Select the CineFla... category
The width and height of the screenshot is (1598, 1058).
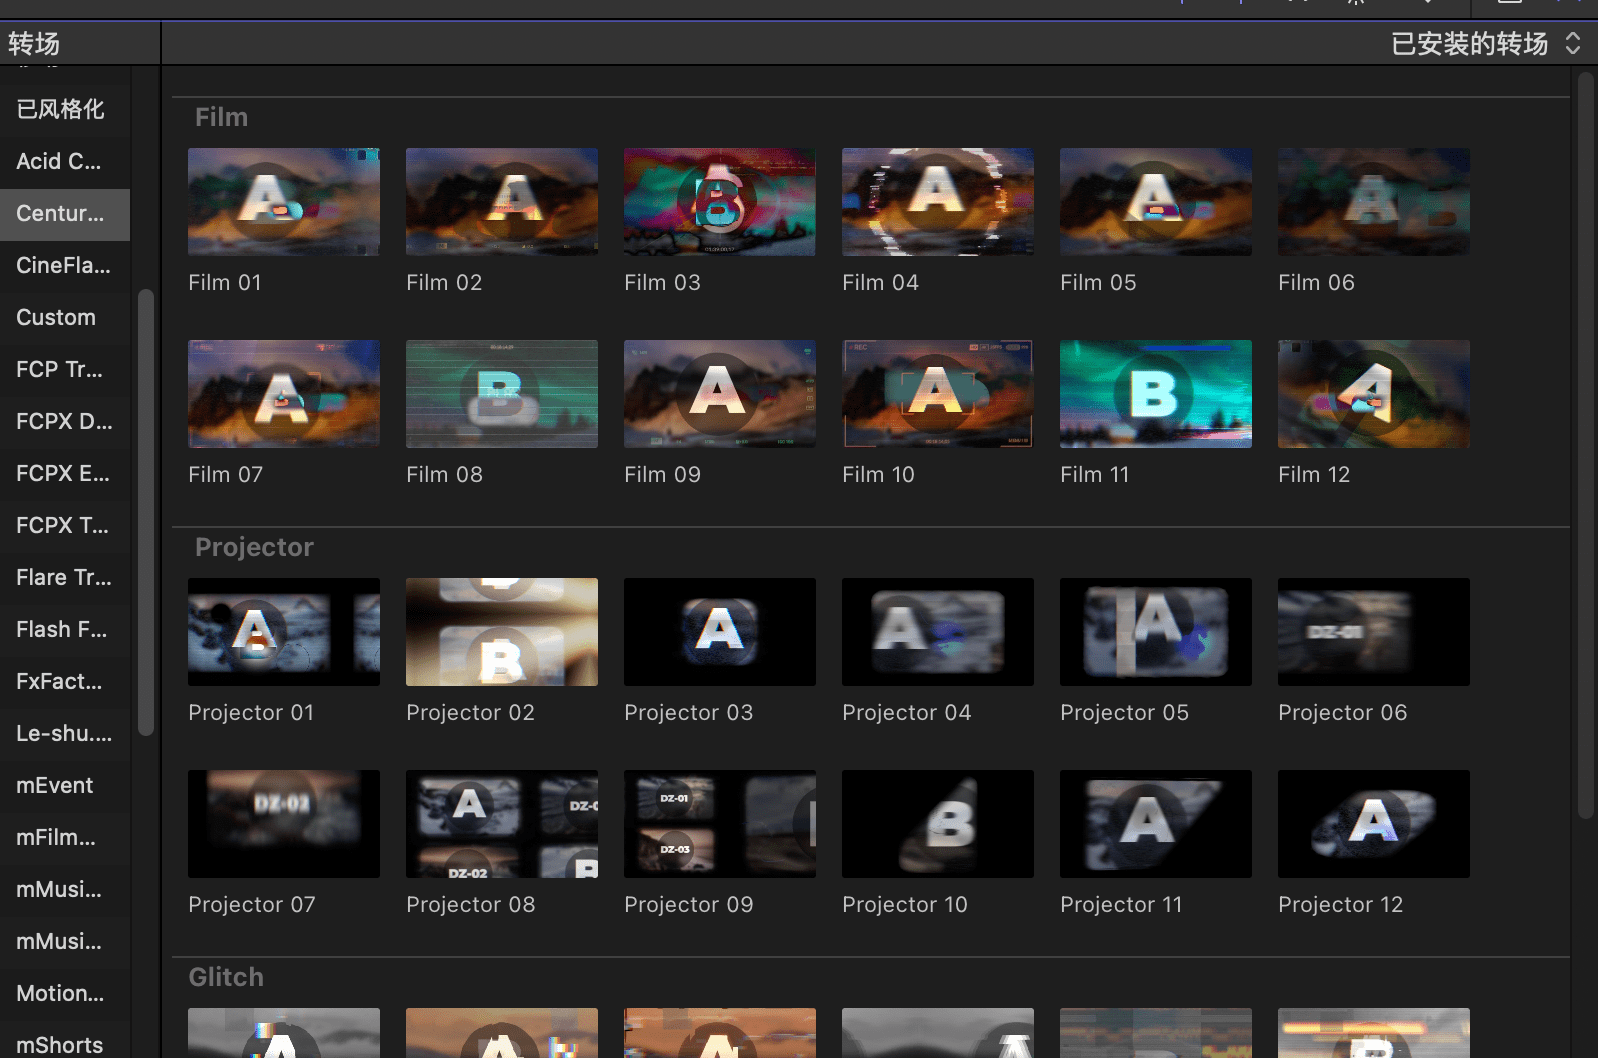pyautogui.click(x=65, y=266)
